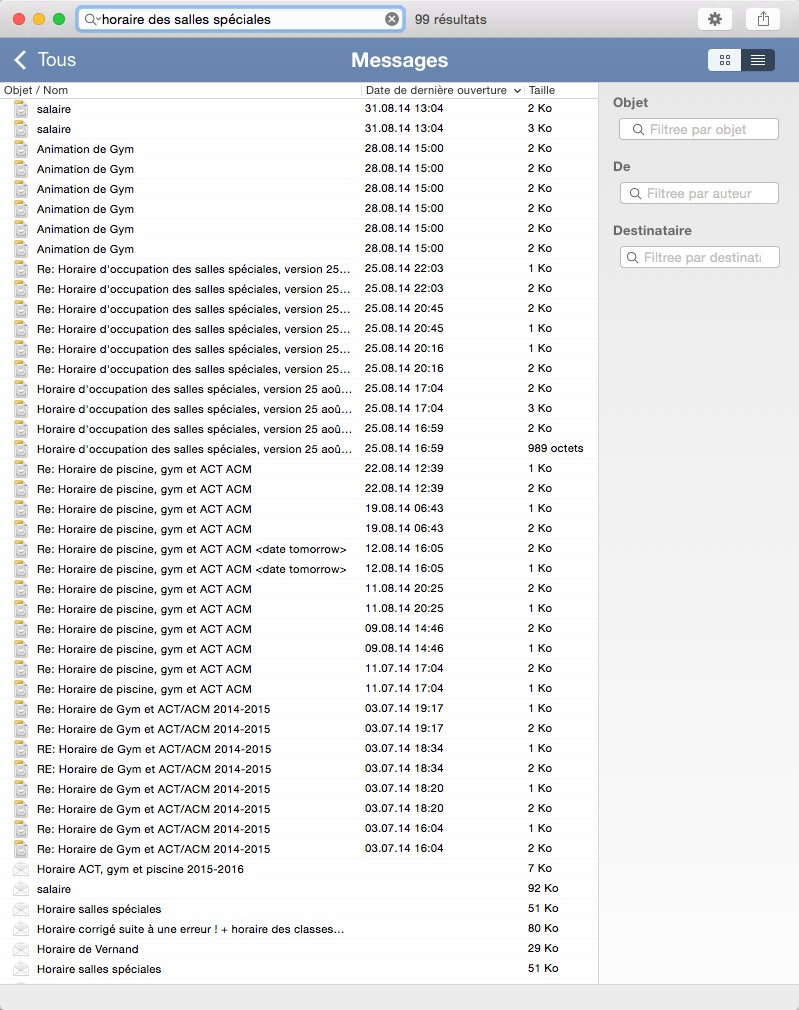The image size is (799, 1010).
Task: Select Re: Horaire de Gym 19:17, 1 Ko
Action: 299,709
